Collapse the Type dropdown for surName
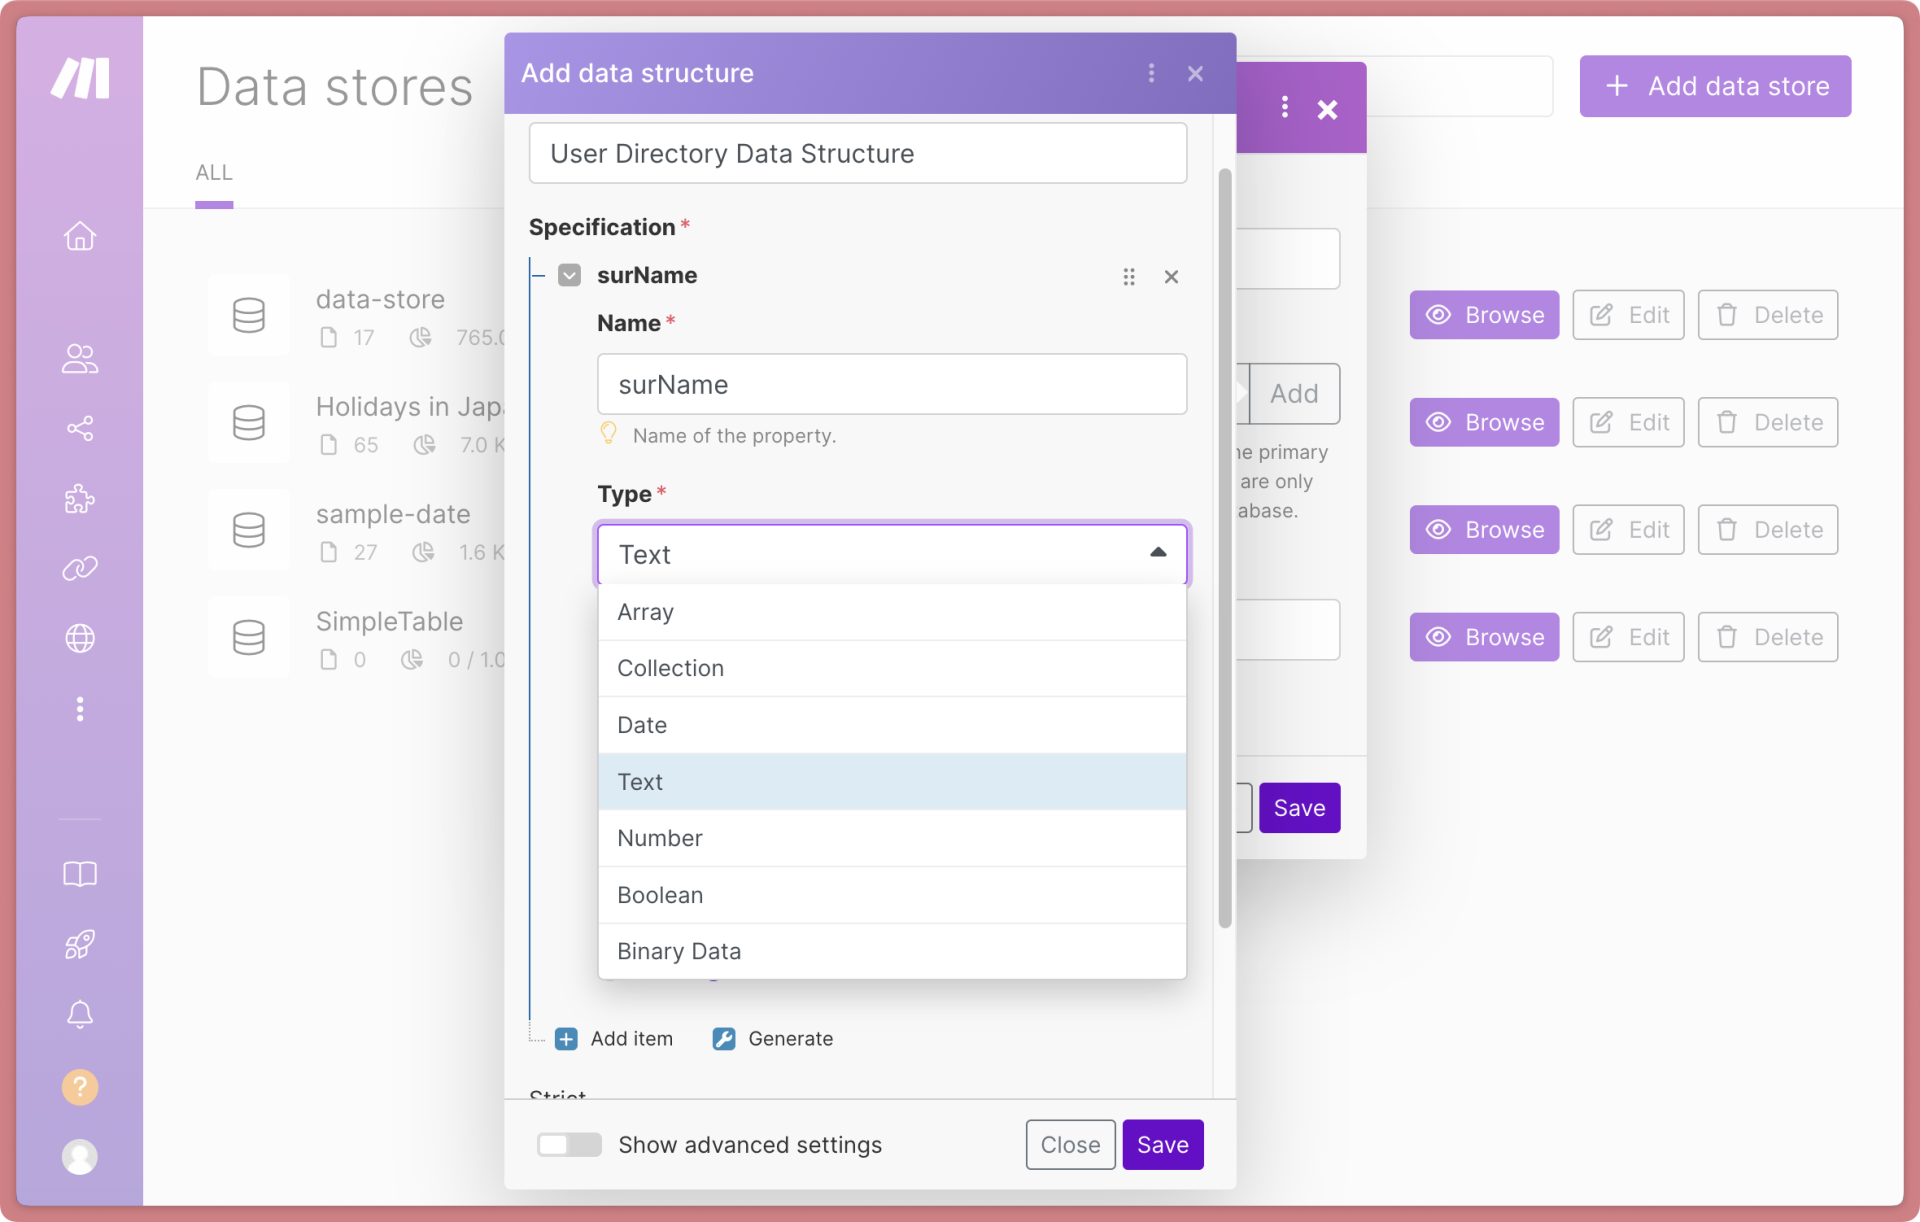Viewport: 1920px width, 1222px height. (1157, 551)
